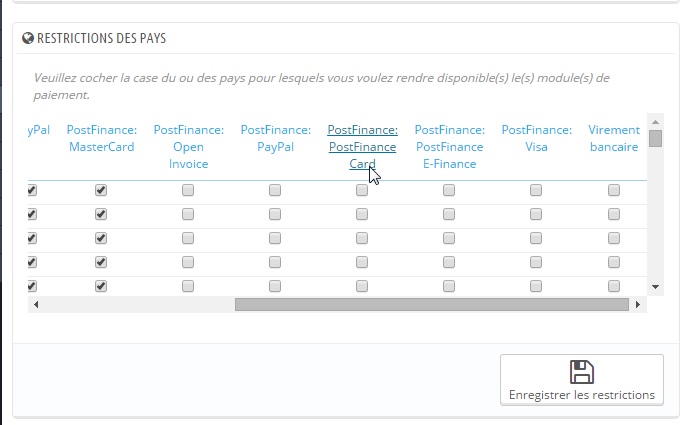Check first-row PostFinance: Open Invoice box
692x425 pixels.
tap(188, 190)
